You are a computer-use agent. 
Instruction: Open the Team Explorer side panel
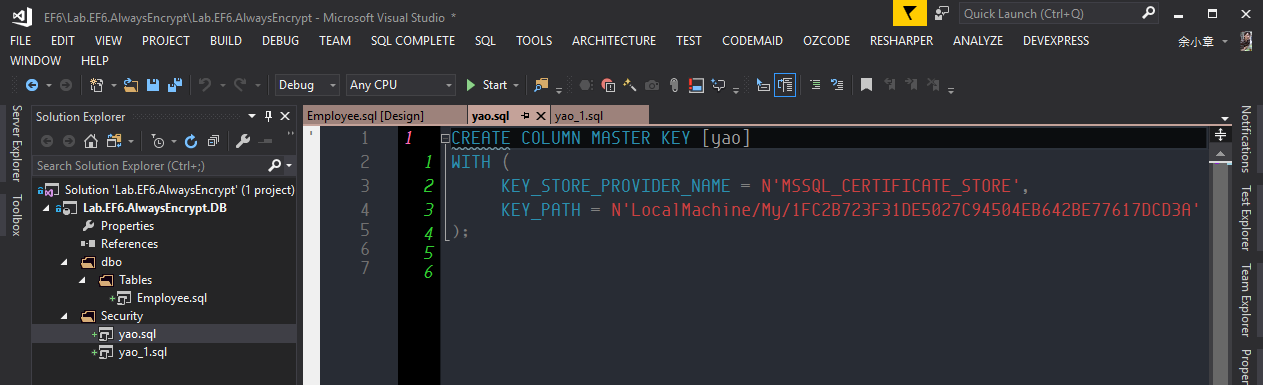1246,301
